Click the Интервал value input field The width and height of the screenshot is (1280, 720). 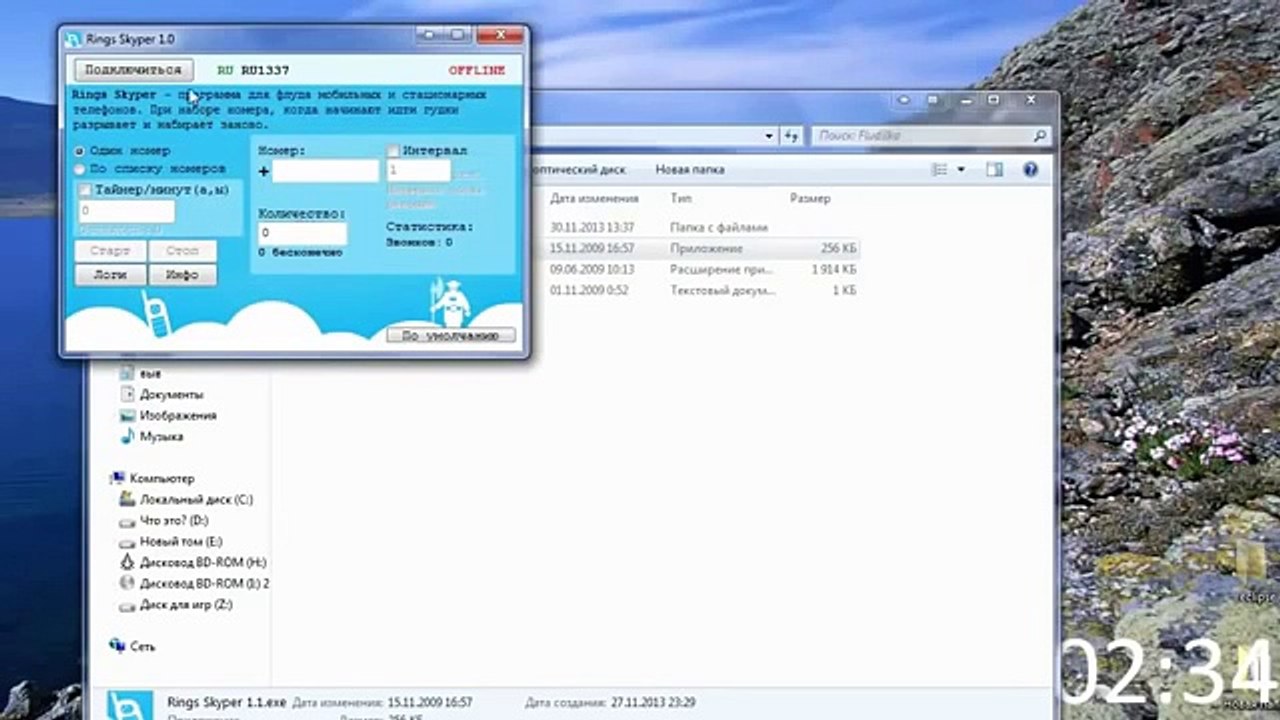418,171
